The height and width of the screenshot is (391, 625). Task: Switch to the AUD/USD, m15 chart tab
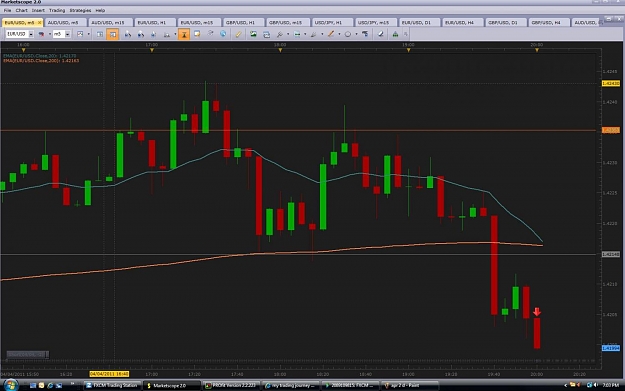point(109,23)
